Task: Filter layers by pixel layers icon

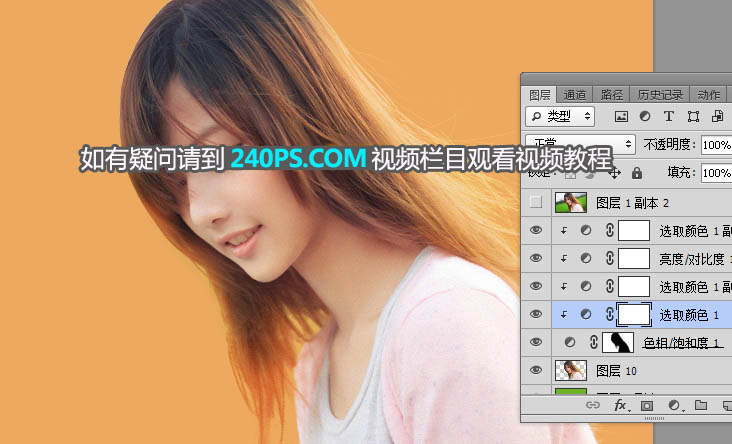Action: (621, 117)
